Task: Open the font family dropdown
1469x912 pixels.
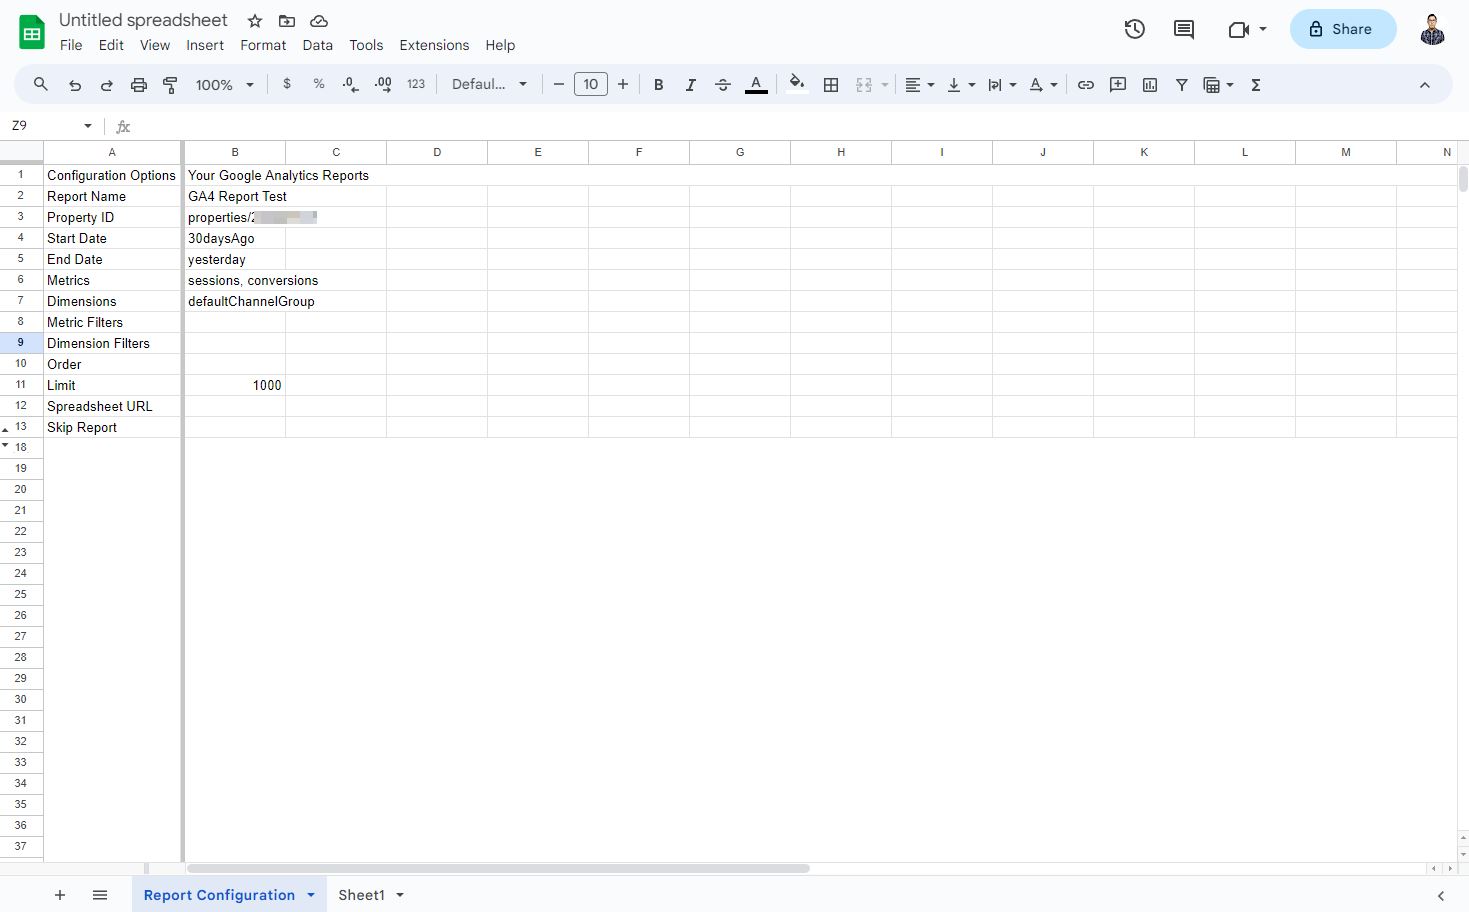Action: pos(489,85)
